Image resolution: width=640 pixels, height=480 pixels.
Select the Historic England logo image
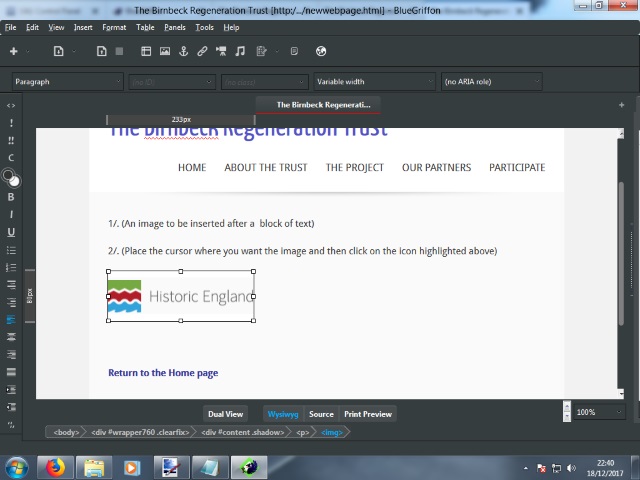tap(181, 296)
